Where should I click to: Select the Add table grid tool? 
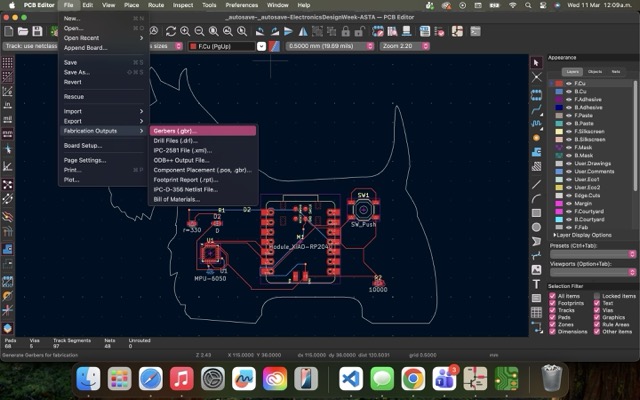(536, 313)
